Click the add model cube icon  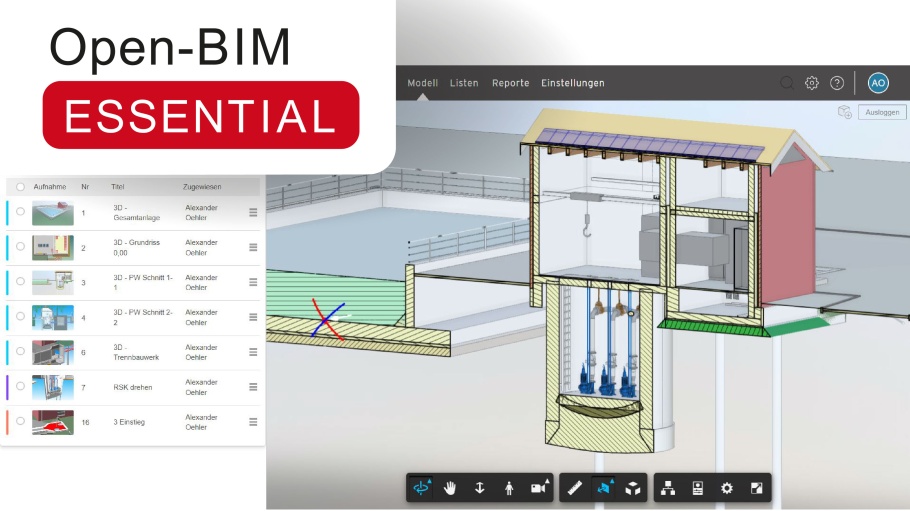(844, 112)
